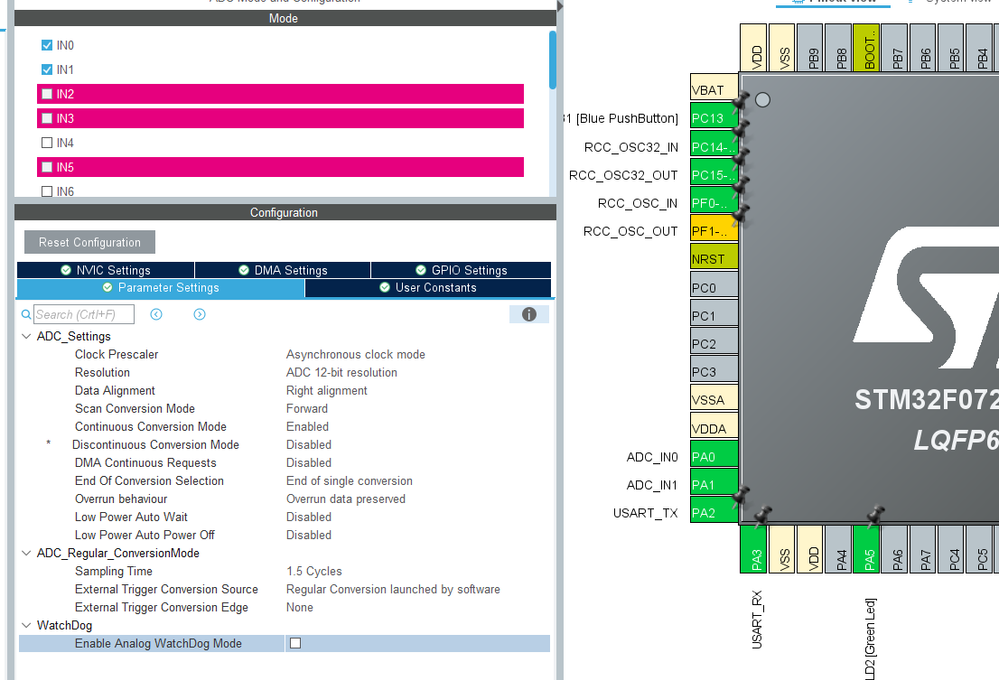Image resolution: width=999 pixels, height=680 pixels.
Task: Uncheck the IN0 channel checkbox
Action: [47, 45]
